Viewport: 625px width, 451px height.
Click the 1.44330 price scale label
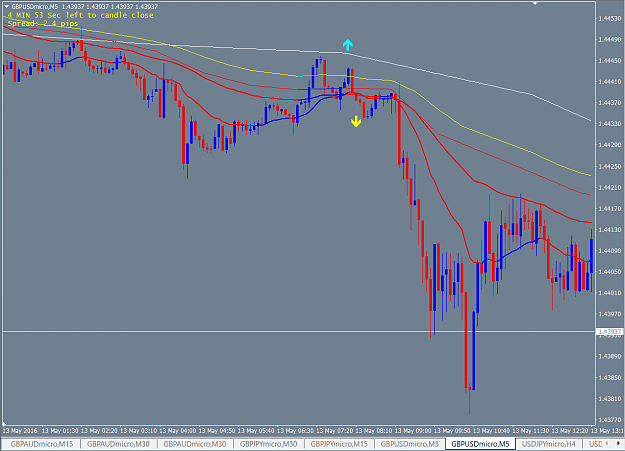[610, 124]
